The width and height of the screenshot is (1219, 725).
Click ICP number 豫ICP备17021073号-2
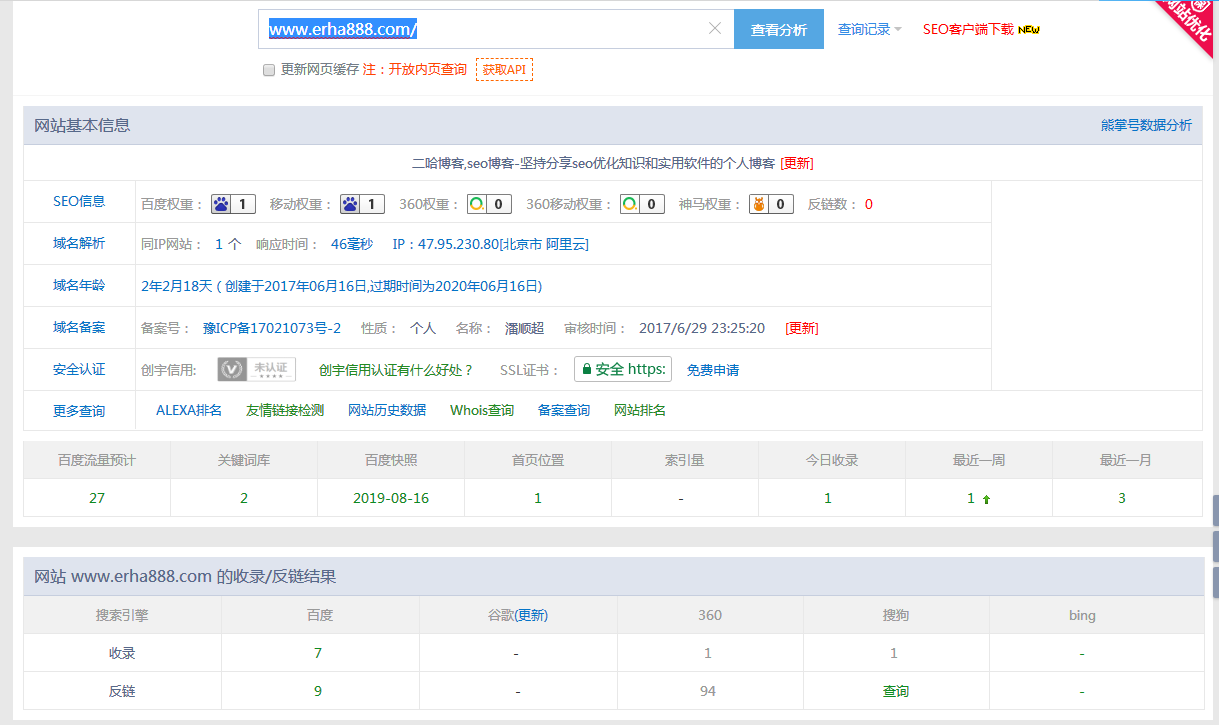[272, 328]
